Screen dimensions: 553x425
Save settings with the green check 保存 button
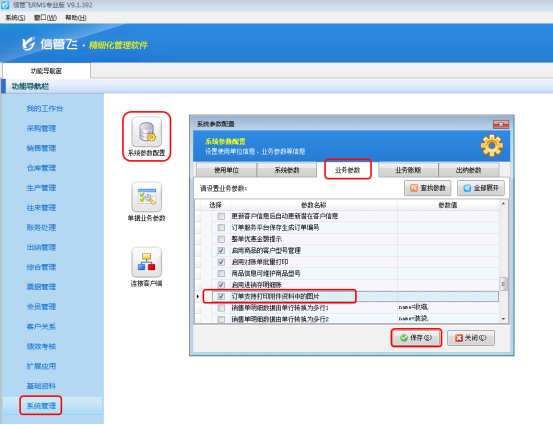pos(416,338)
